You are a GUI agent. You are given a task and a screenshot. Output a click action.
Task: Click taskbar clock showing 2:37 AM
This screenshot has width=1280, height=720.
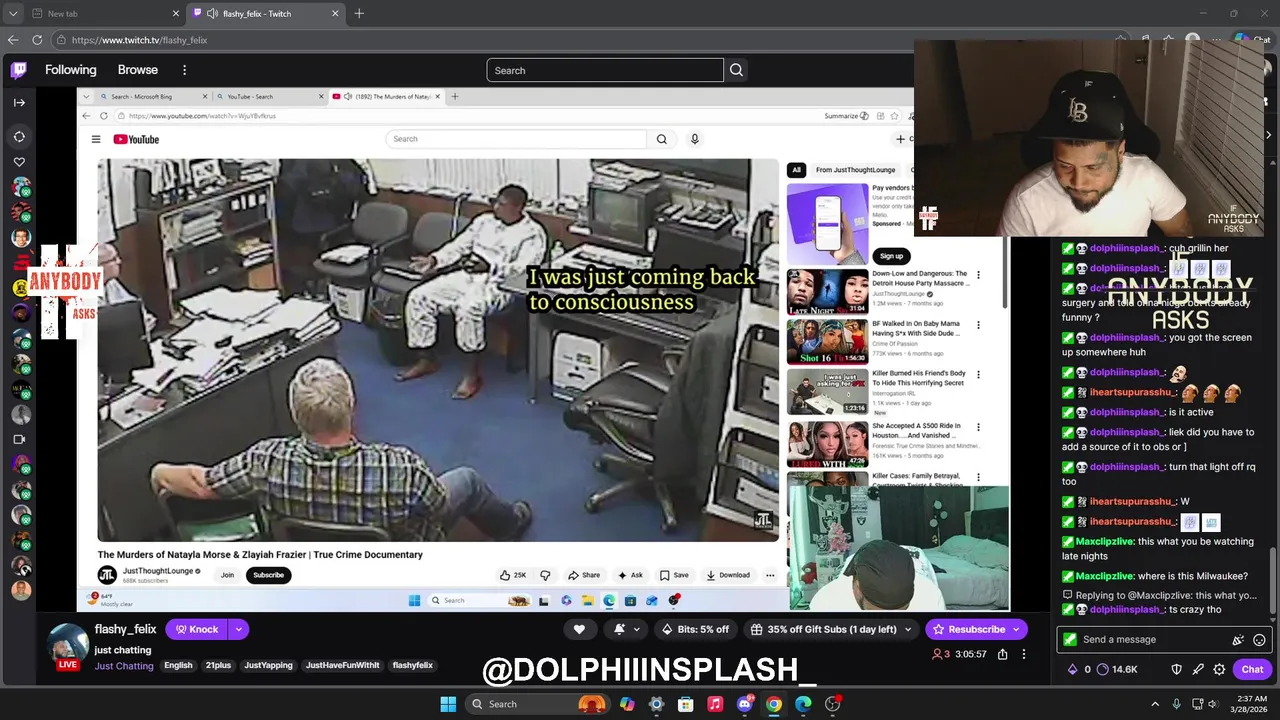click(1247, 704)
